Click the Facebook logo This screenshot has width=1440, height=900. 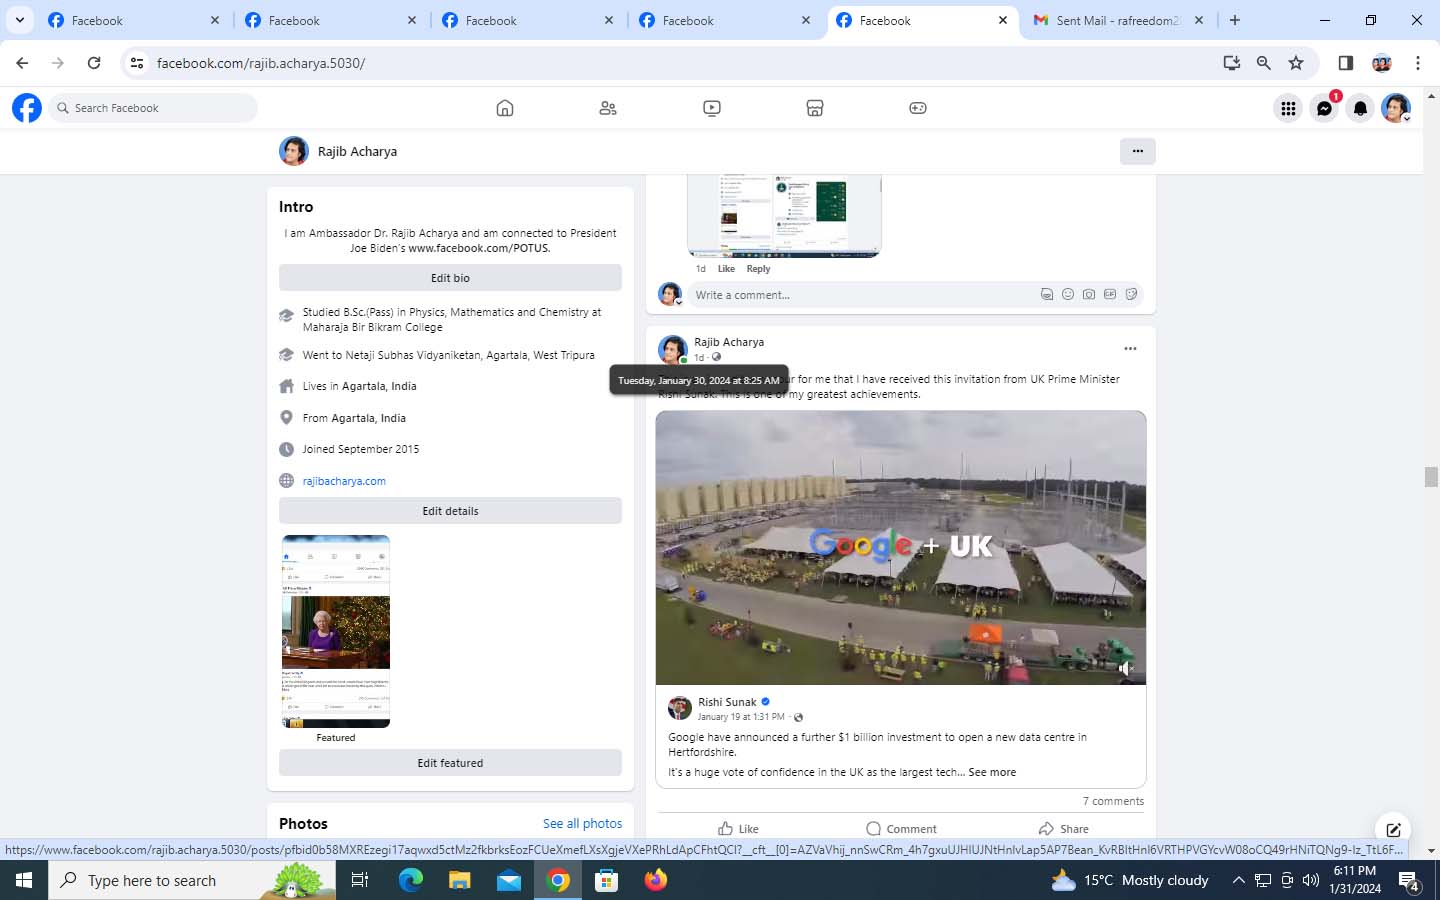tap(27, 108)
